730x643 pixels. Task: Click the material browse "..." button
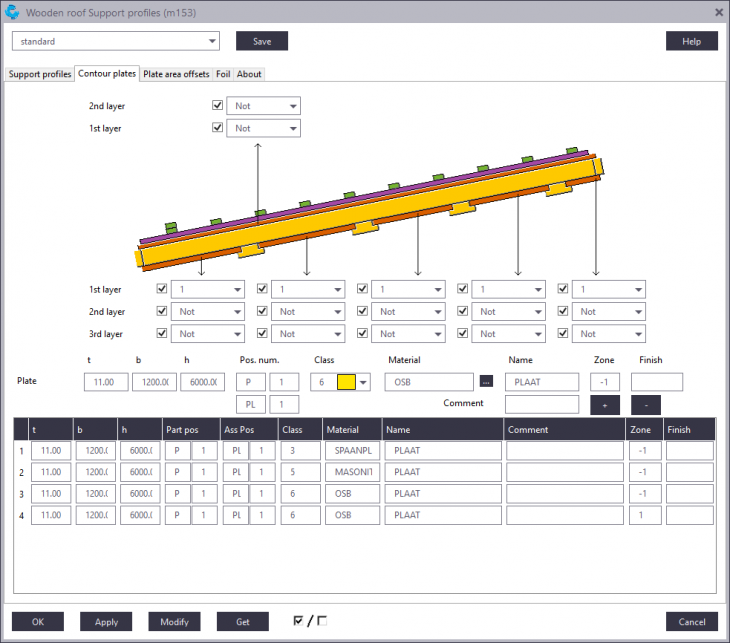pos(486,382)
